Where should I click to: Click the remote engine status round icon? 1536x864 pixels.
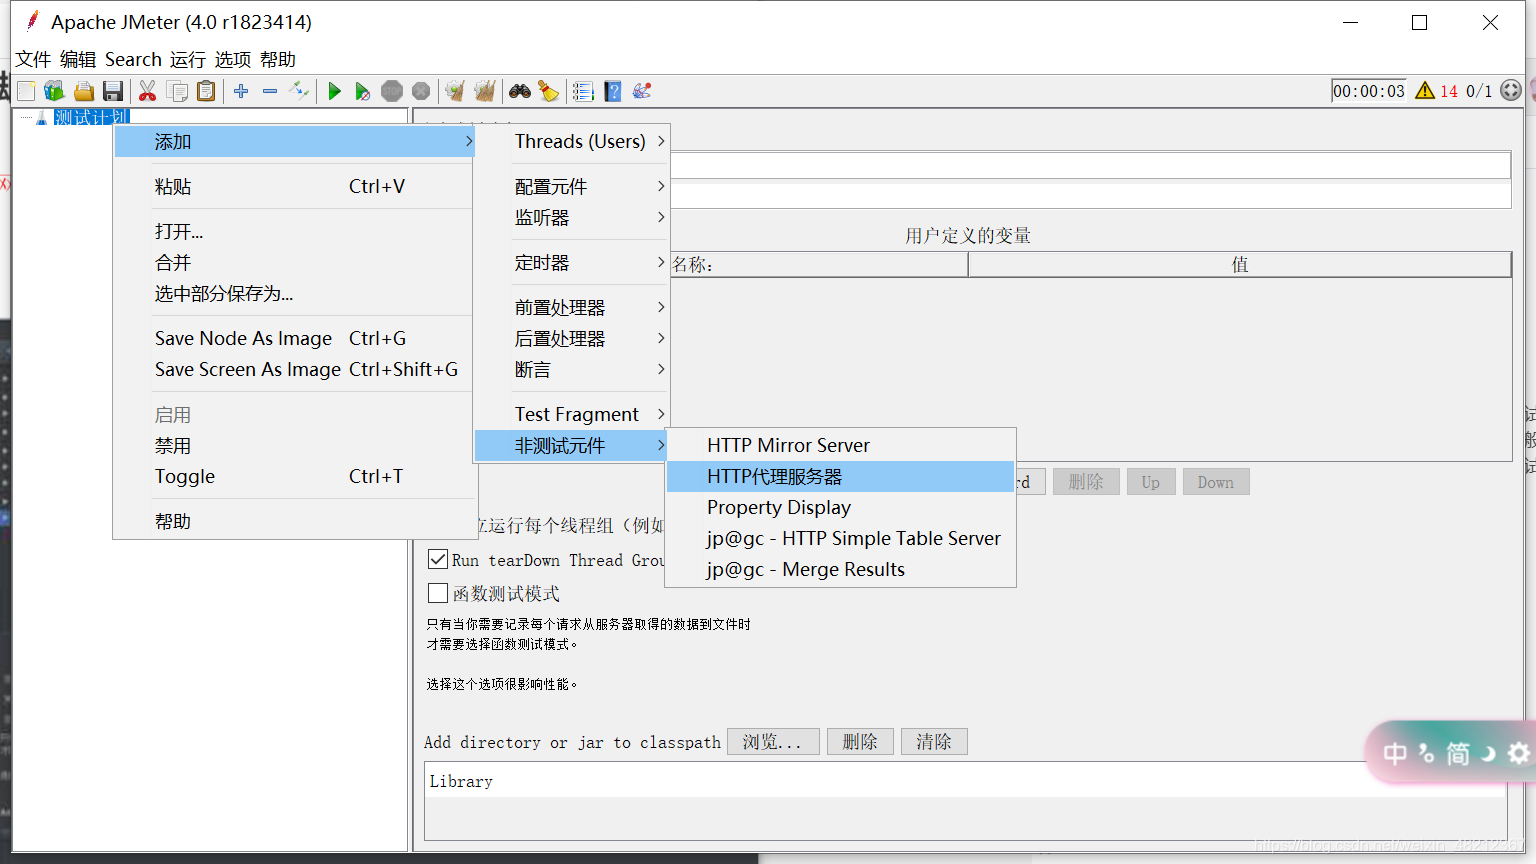[x=1511, y=91]
